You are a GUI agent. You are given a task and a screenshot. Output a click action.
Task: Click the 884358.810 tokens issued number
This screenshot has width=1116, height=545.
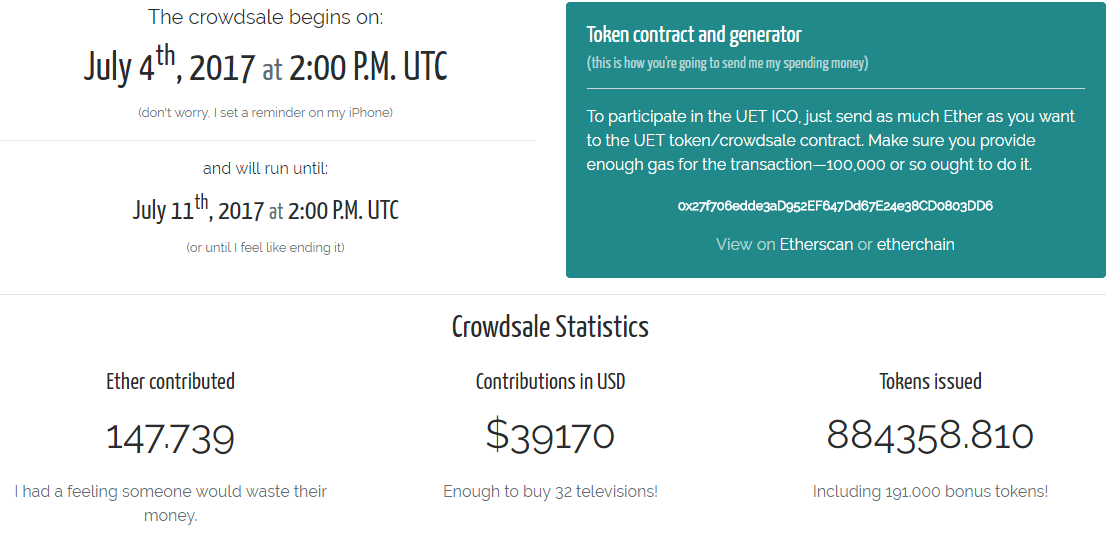point(930,435)
